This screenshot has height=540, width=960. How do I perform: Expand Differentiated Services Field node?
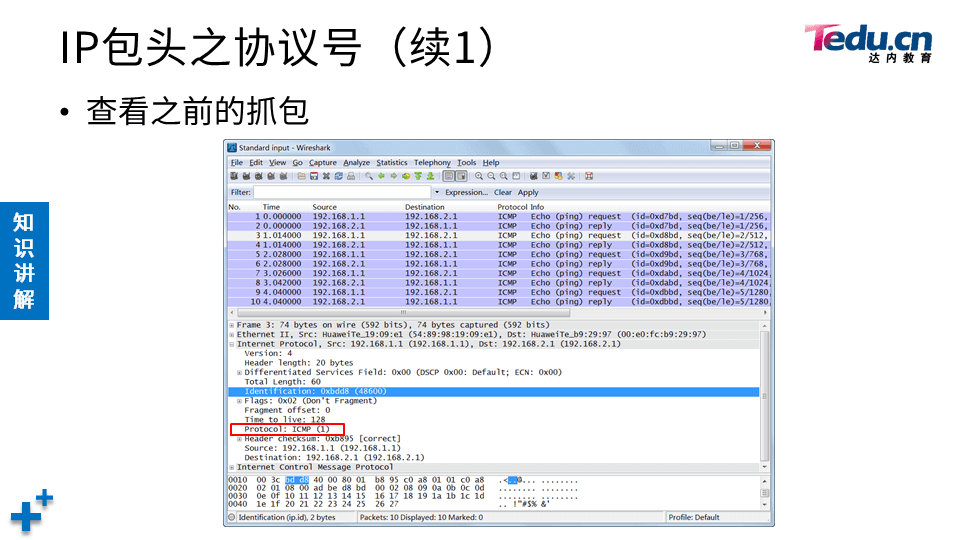(239, 372)
